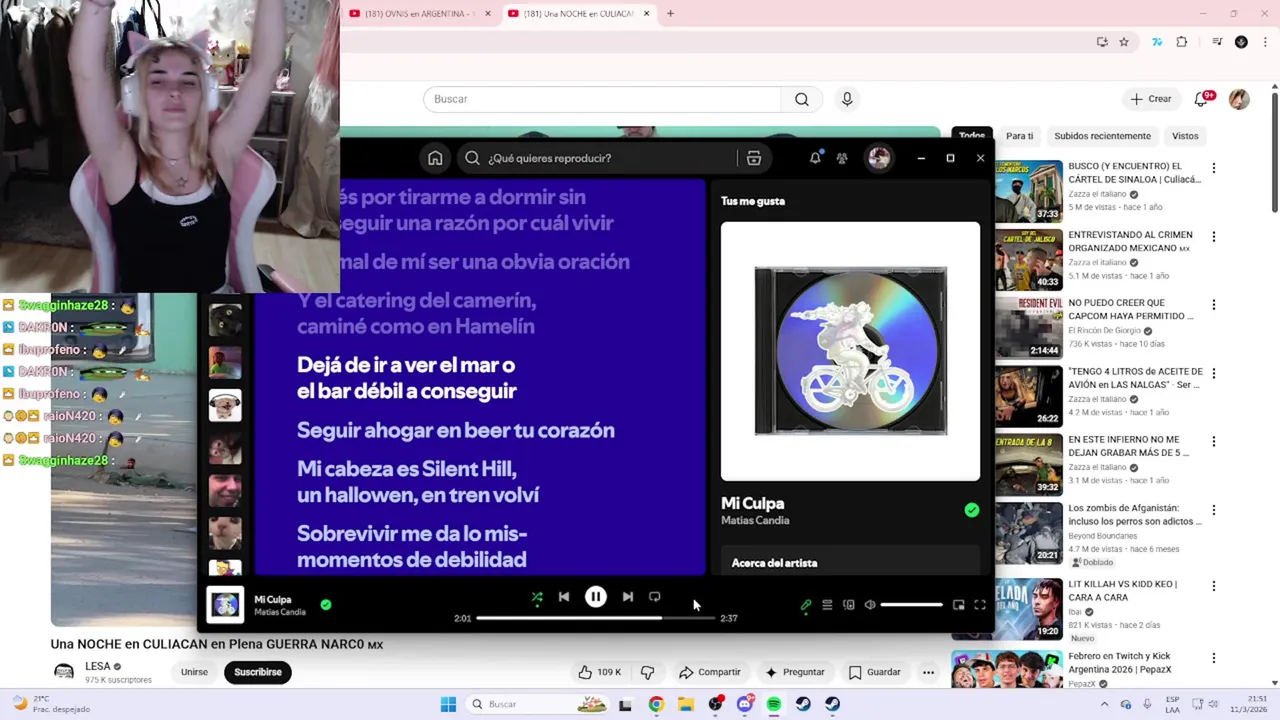This screenshot has width=1280, height=720.
Task: Open options for NO PUEDO CREER QUE CAPCOM video
Action: [1214, 305]
